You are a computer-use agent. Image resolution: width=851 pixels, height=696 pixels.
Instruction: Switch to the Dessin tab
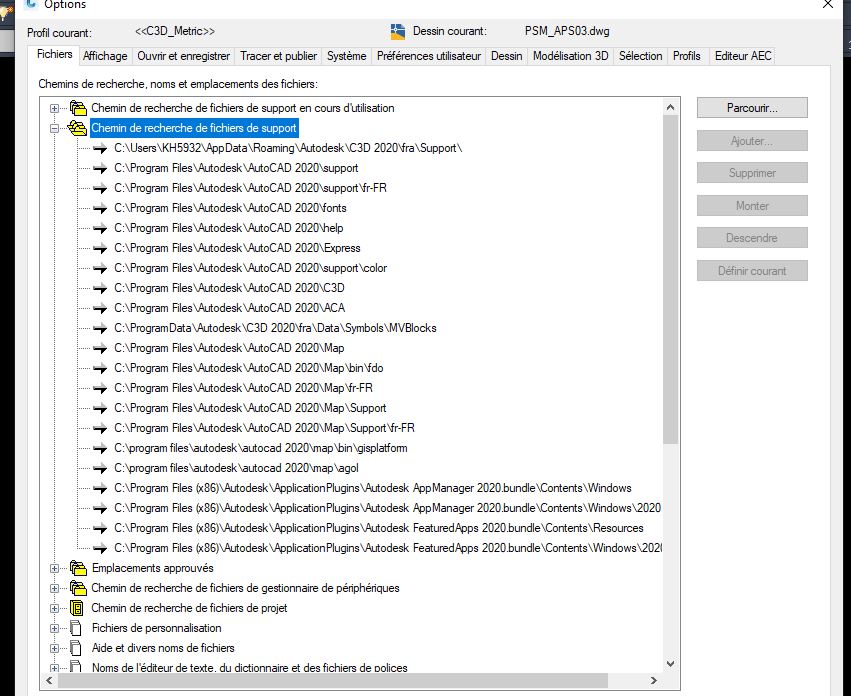506,56
